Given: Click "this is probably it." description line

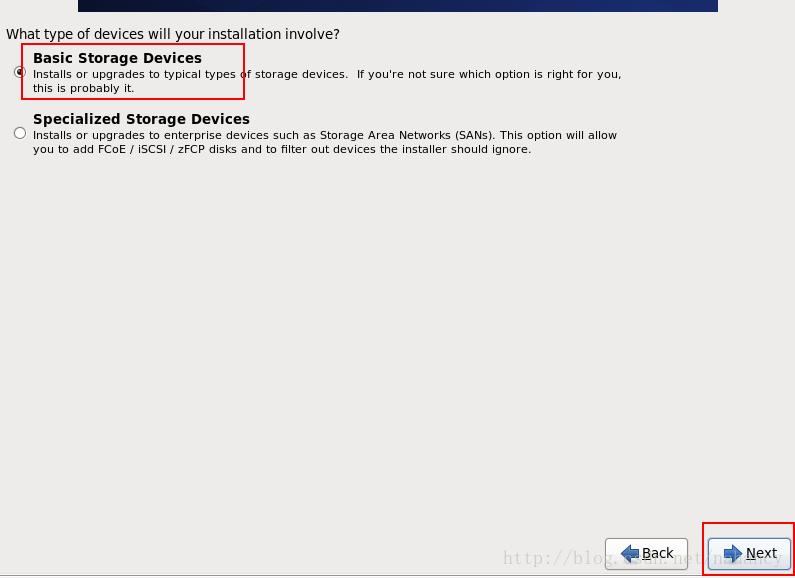Looking at the screenshot, I should click(83, 89).
